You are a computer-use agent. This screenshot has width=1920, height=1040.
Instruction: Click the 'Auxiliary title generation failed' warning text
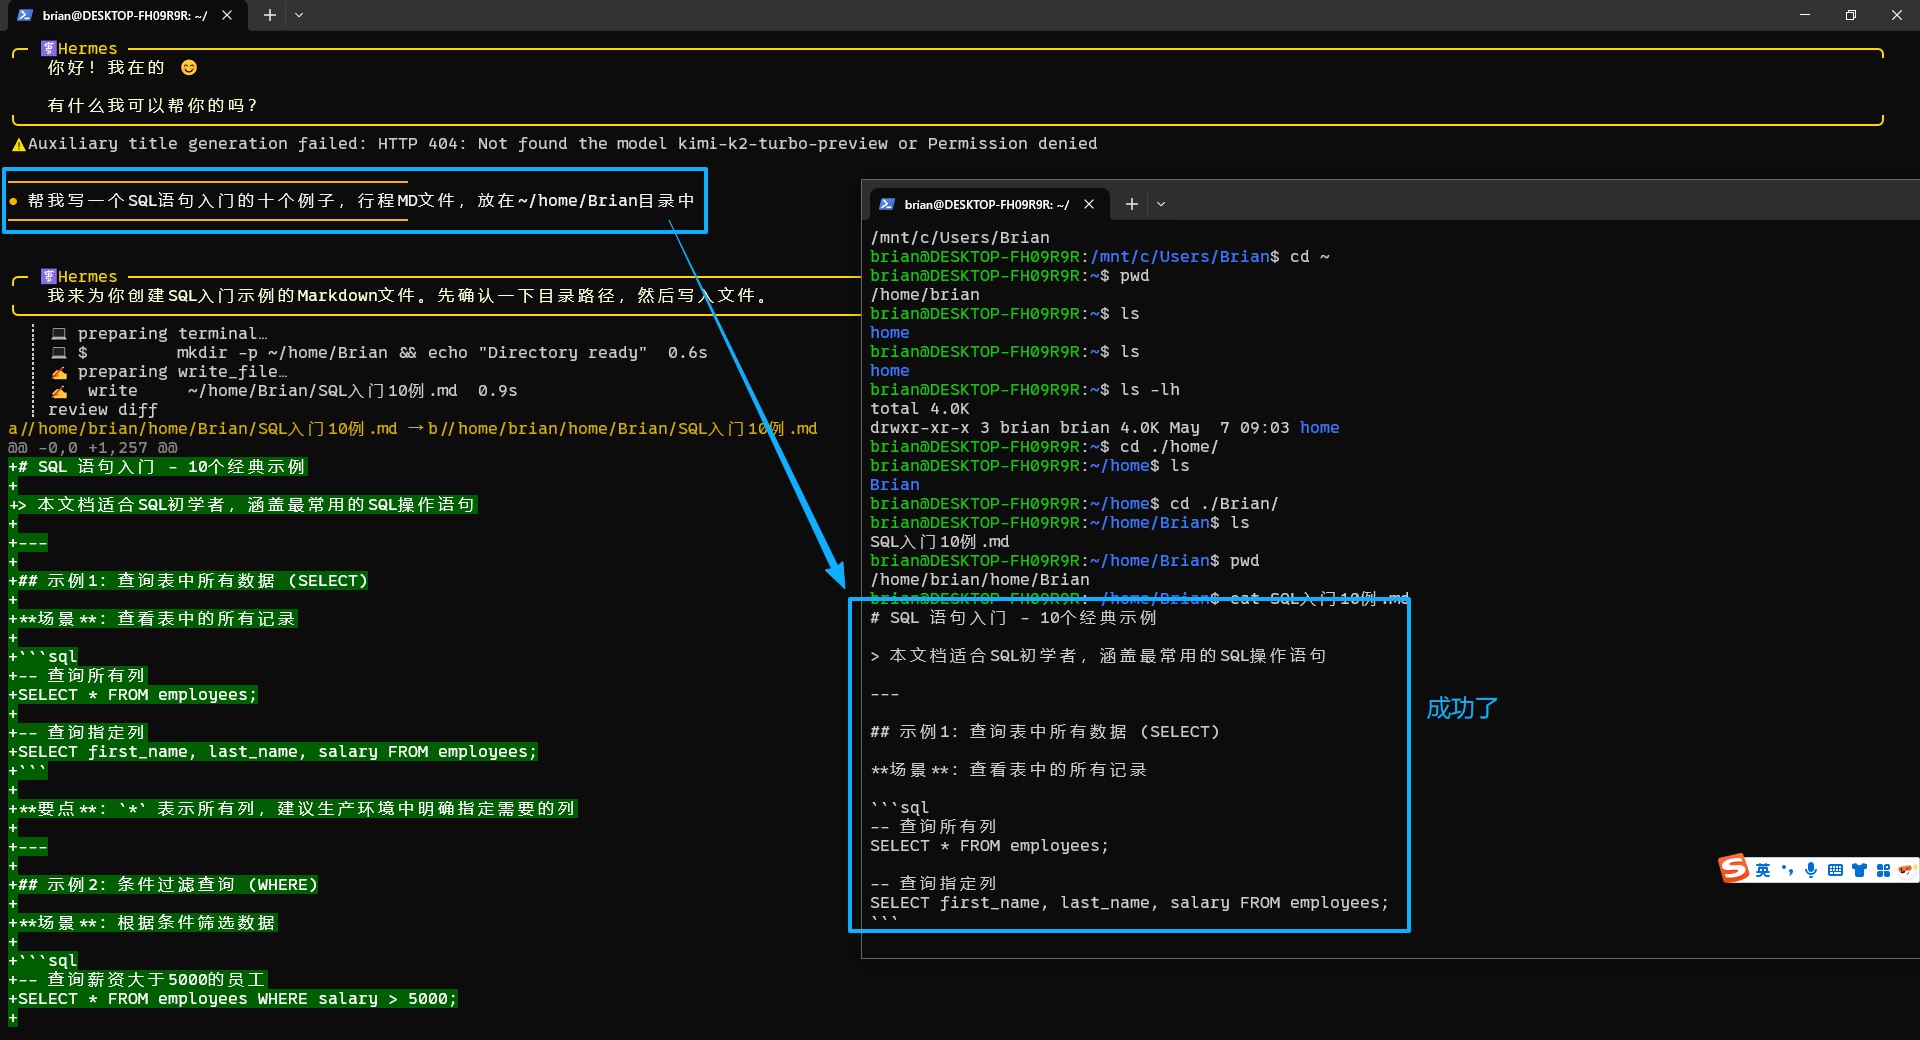pyautogui.click(x=562, y=144)
